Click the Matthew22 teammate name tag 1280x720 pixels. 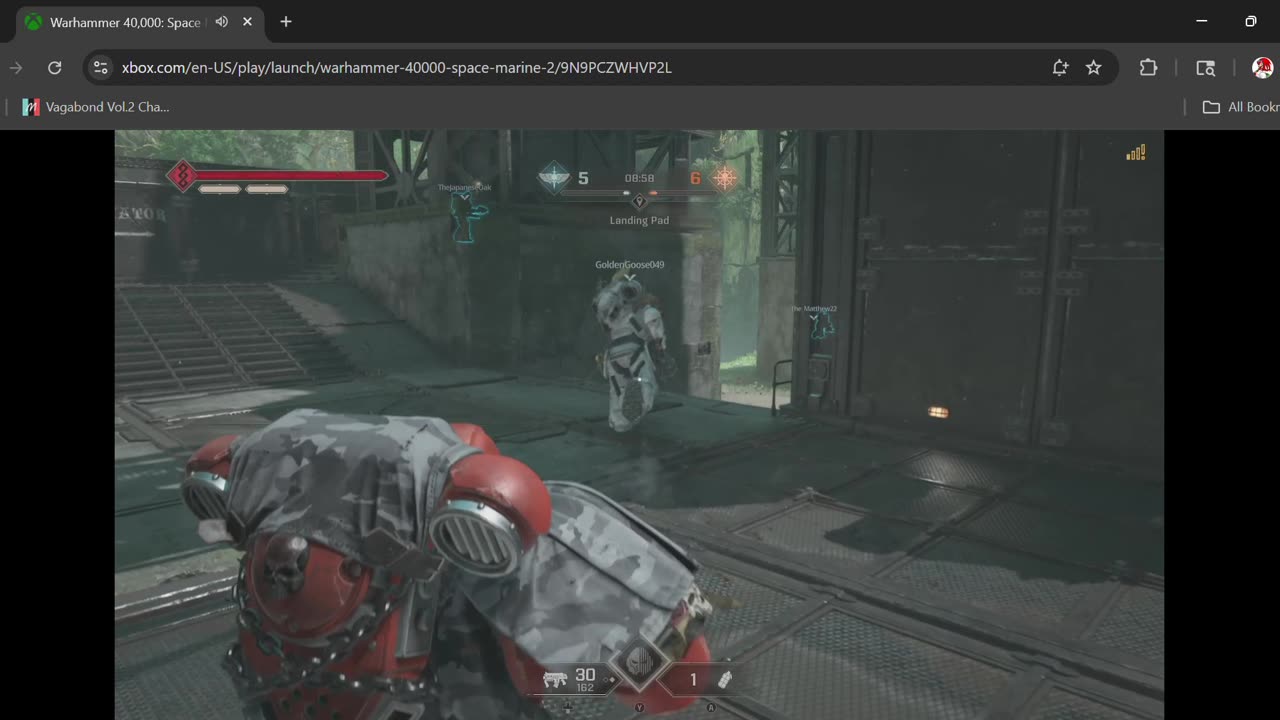814,309
